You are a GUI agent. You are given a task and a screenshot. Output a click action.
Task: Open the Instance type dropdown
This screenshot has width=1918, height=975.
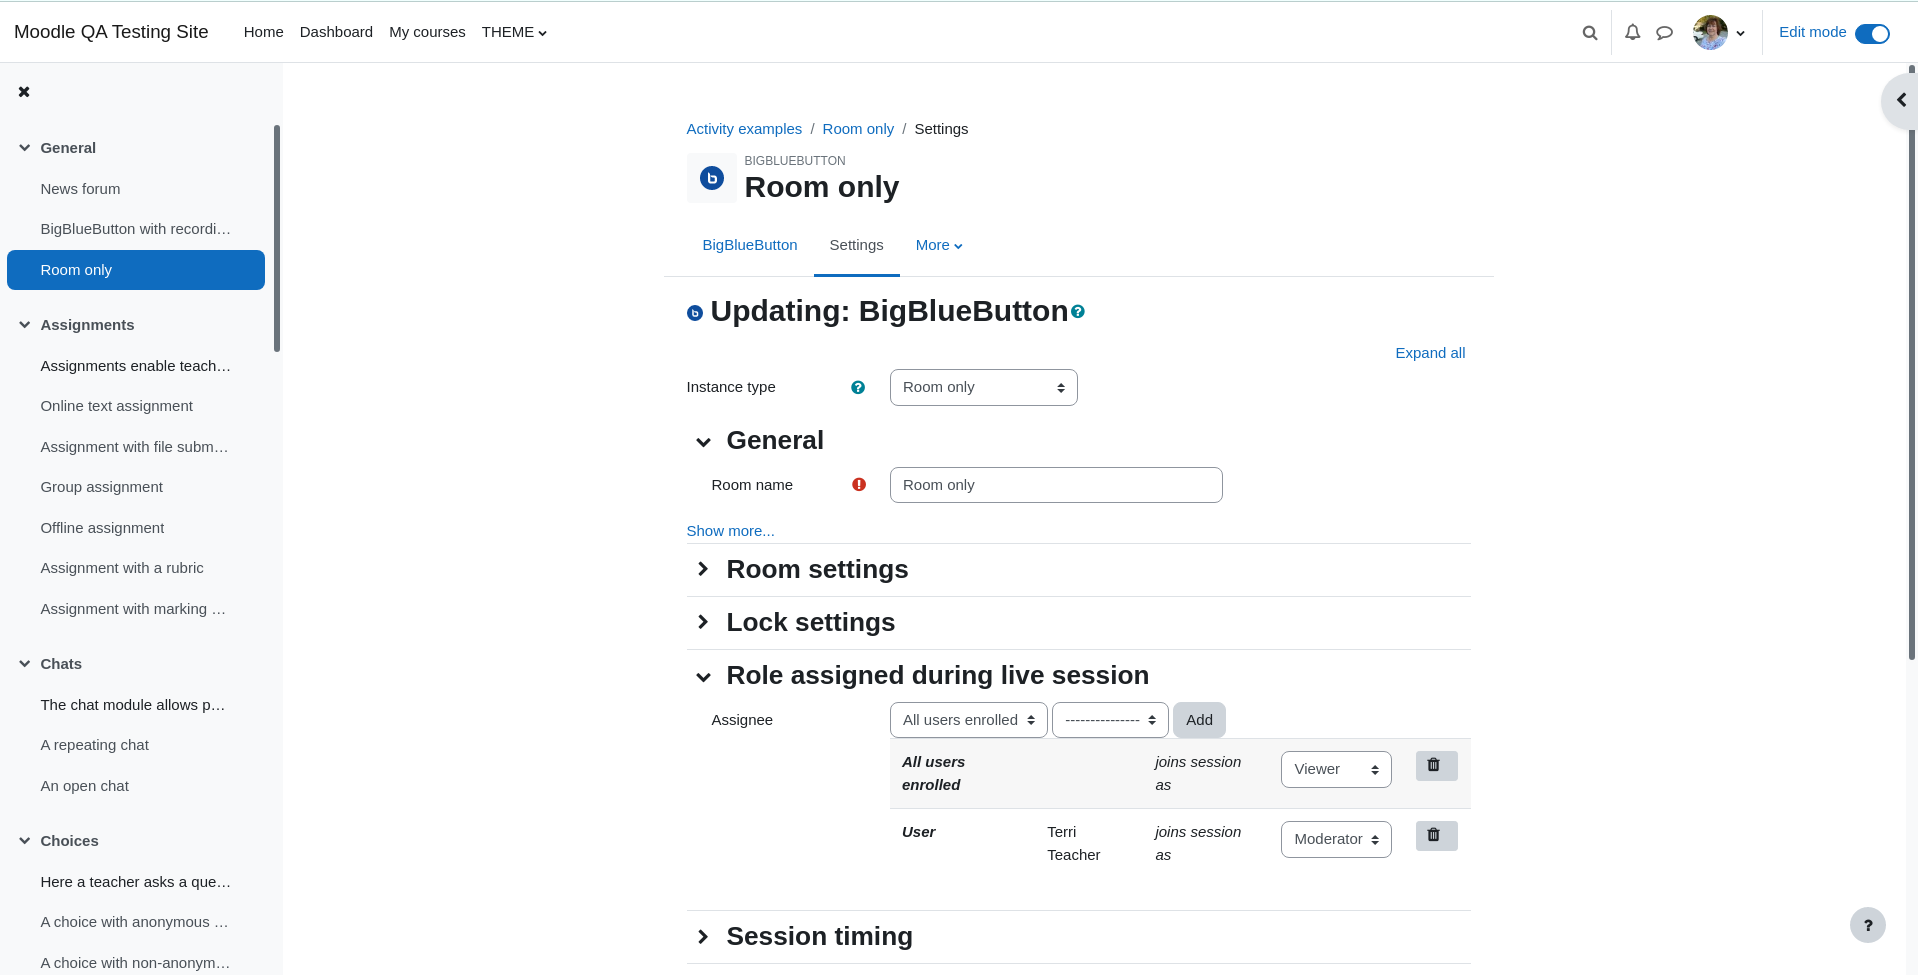pos(983,388)
